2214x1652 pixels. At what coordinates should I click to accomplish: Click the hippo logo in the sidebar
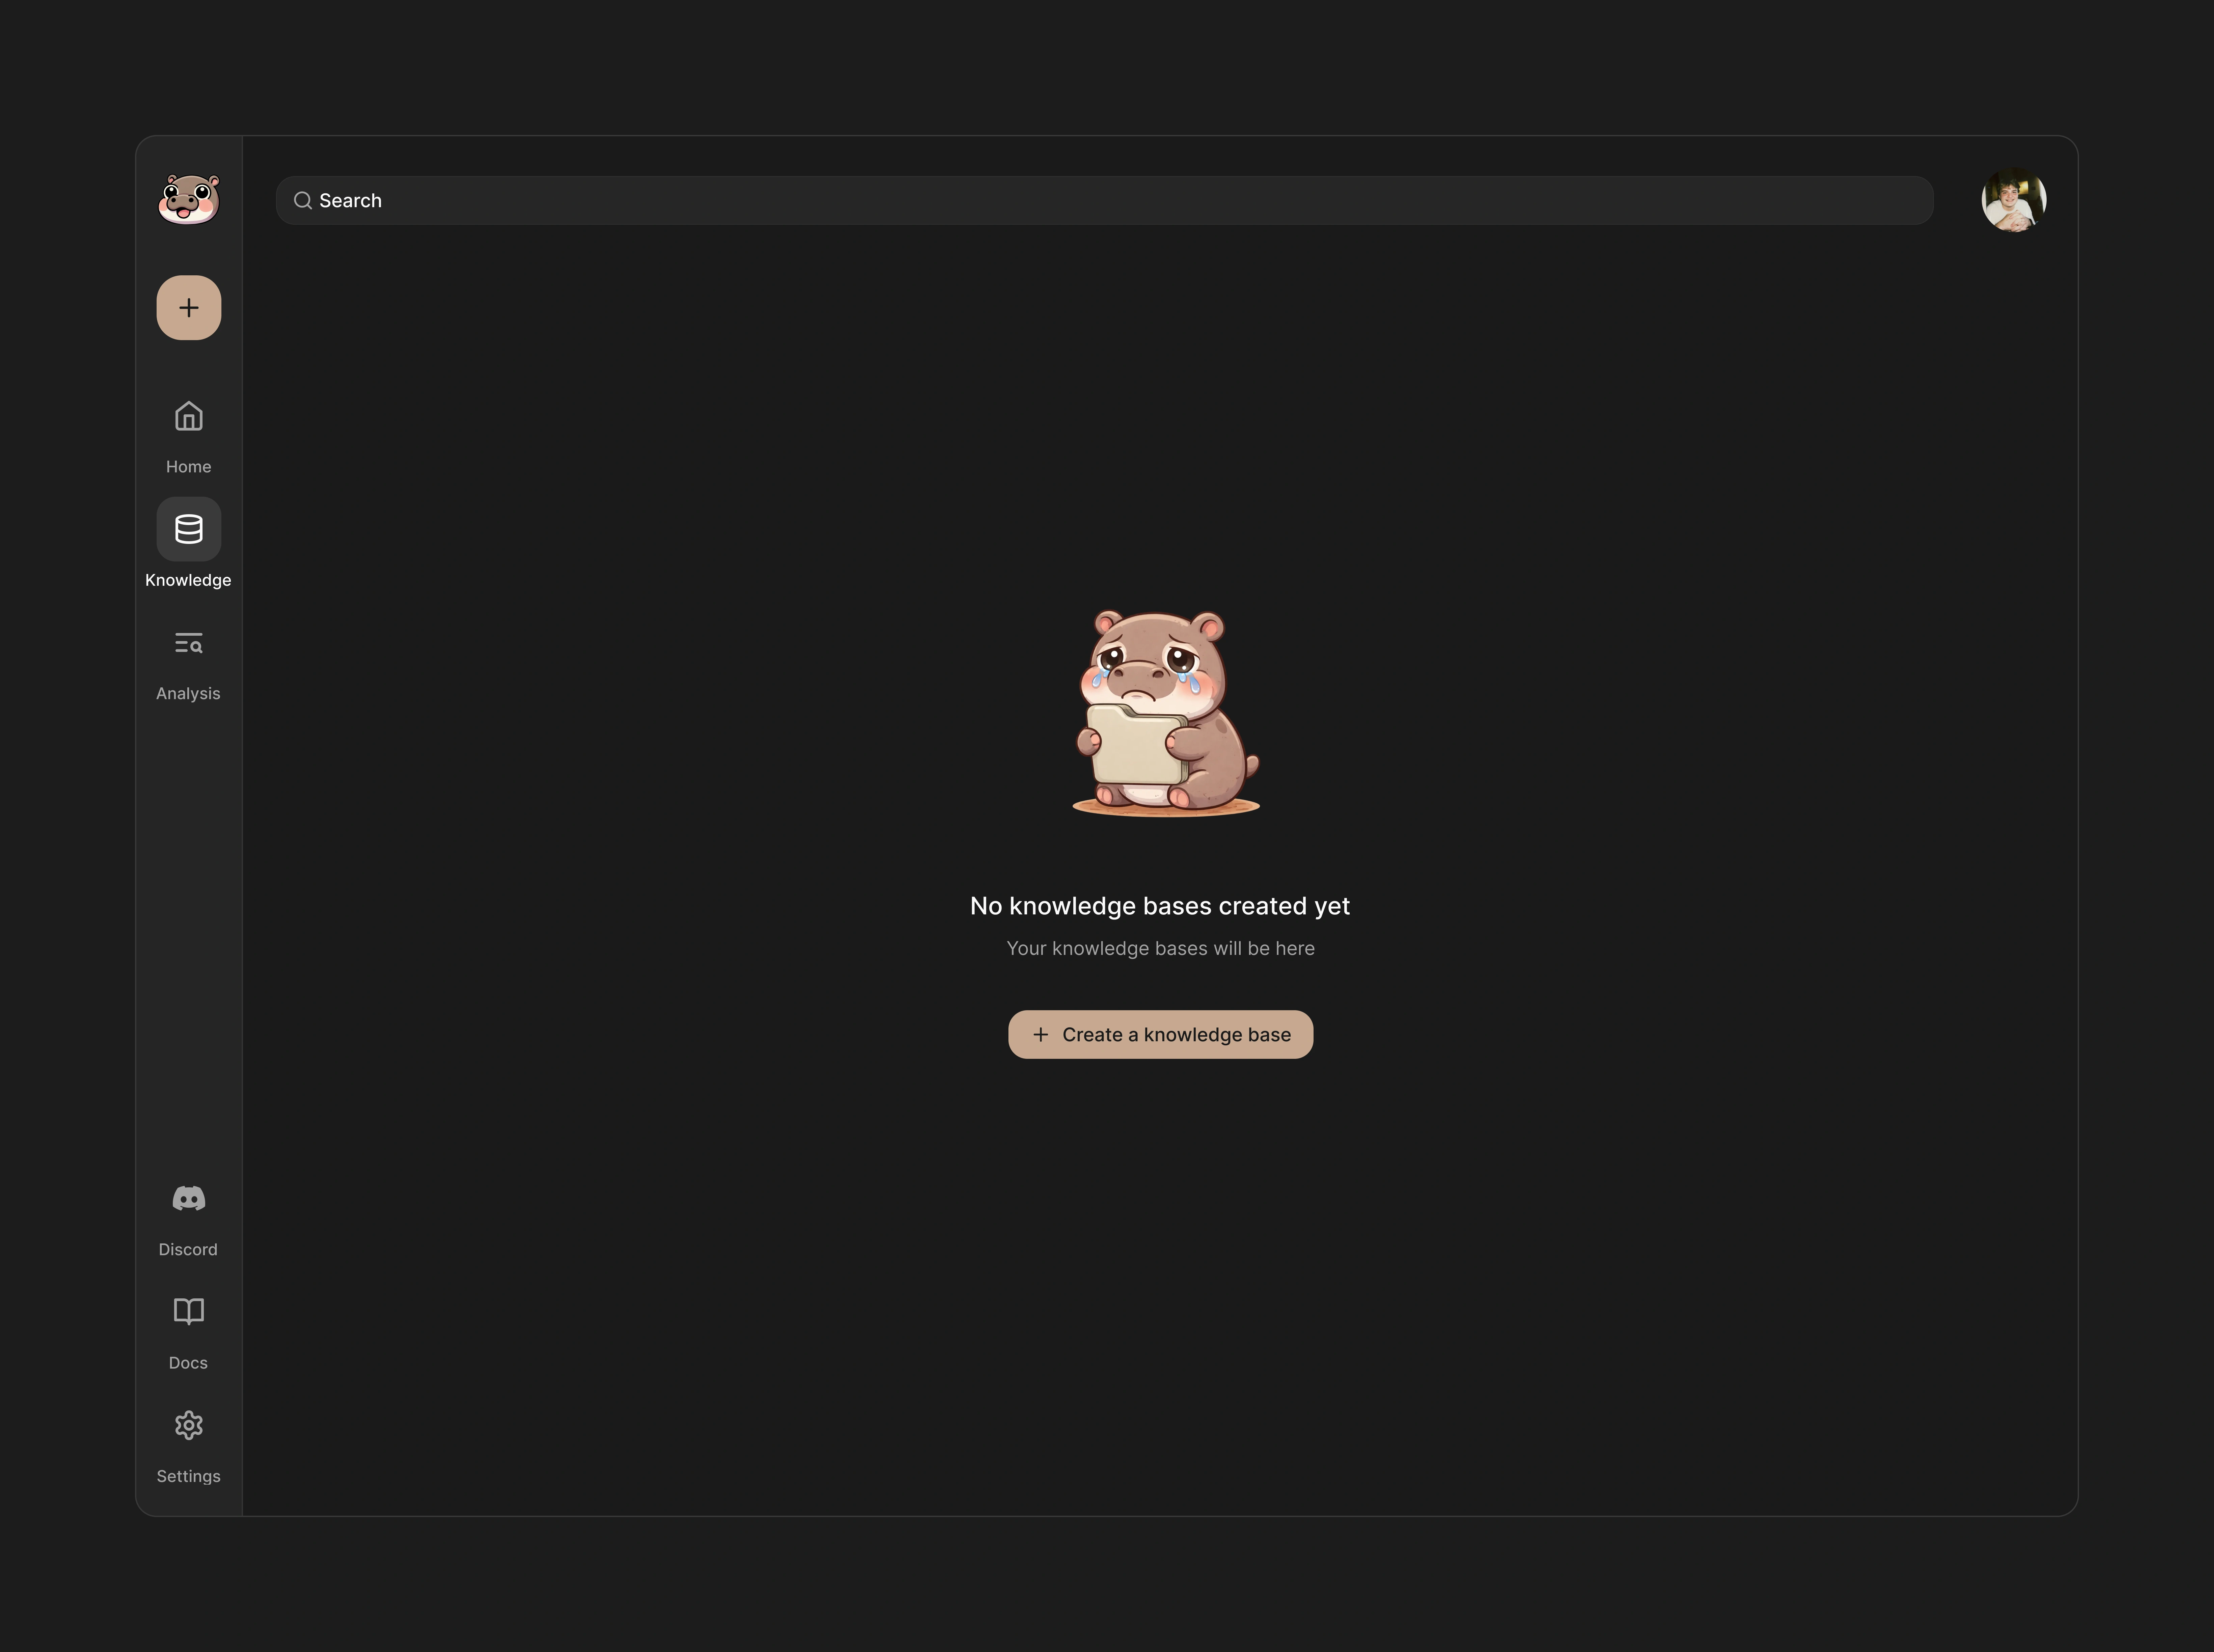coord(188,199)
